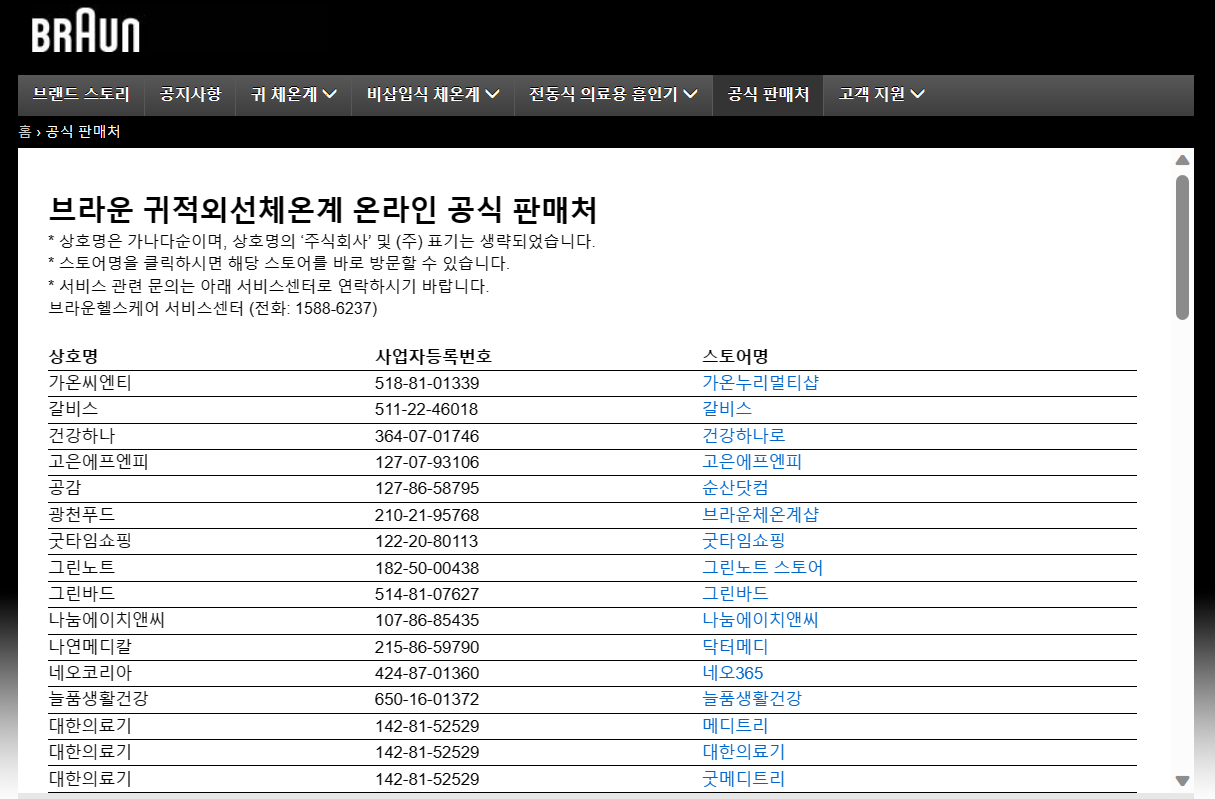
Task: Open the 고은에프엔피 store link
Action: coord(752,462)
